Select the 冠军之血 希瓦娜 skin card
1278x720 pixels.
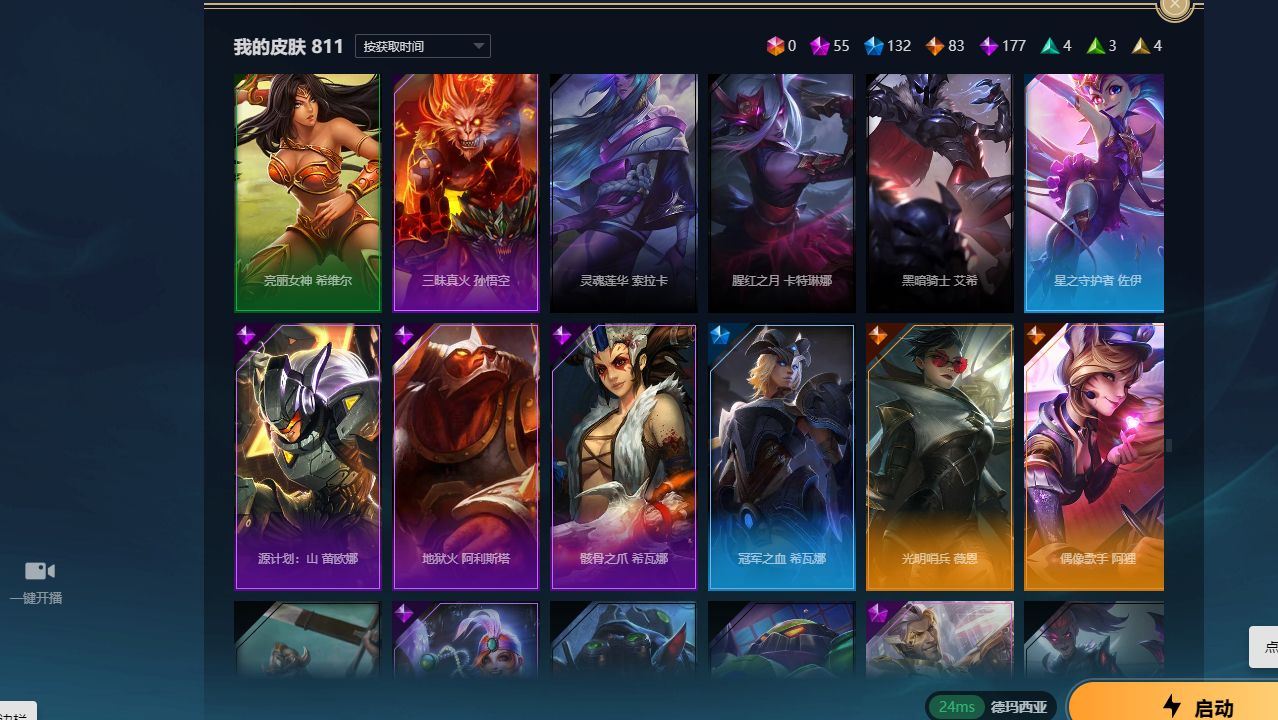[x=781, y=457]
